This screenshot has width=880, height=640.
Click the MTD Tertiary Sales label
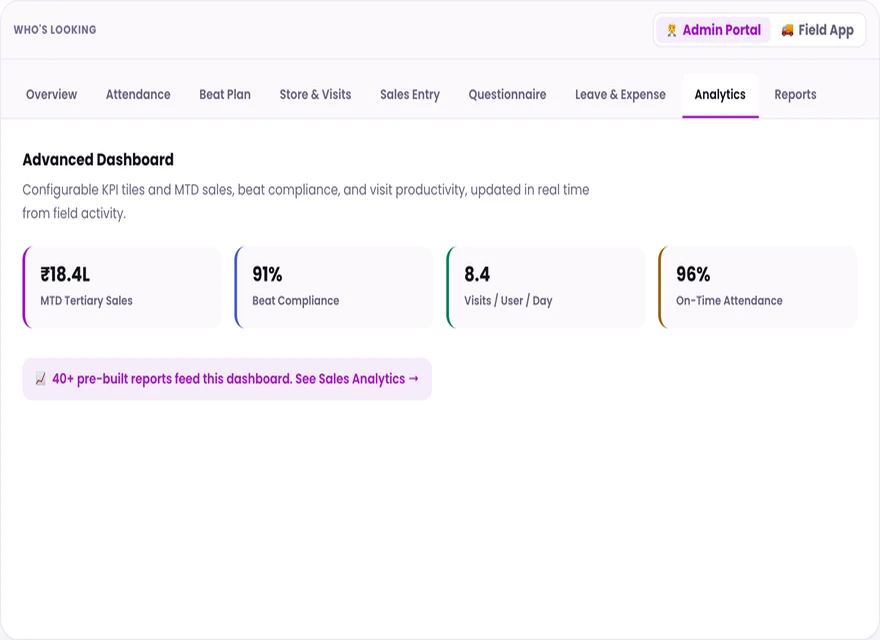[x=86, y=300]
